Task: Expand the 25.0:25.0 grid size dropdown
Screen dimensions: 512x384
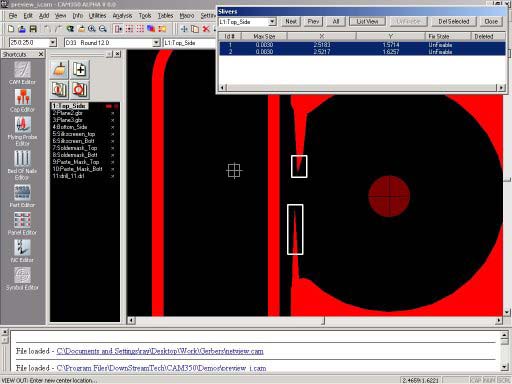Action: (x=53, y=43)
